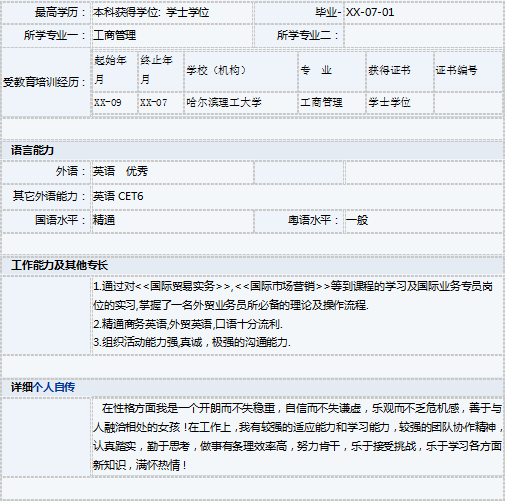Click the 起始年月 column header
505x501 pixels.
click(110, 69)
